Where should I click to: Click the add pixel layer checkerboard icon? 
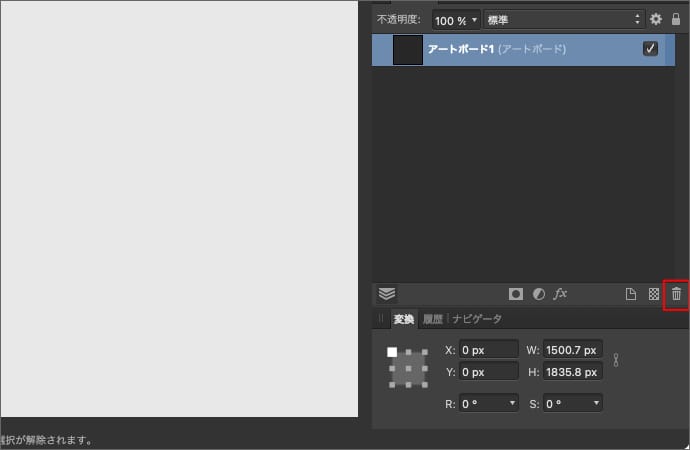[x=654, y=294]
